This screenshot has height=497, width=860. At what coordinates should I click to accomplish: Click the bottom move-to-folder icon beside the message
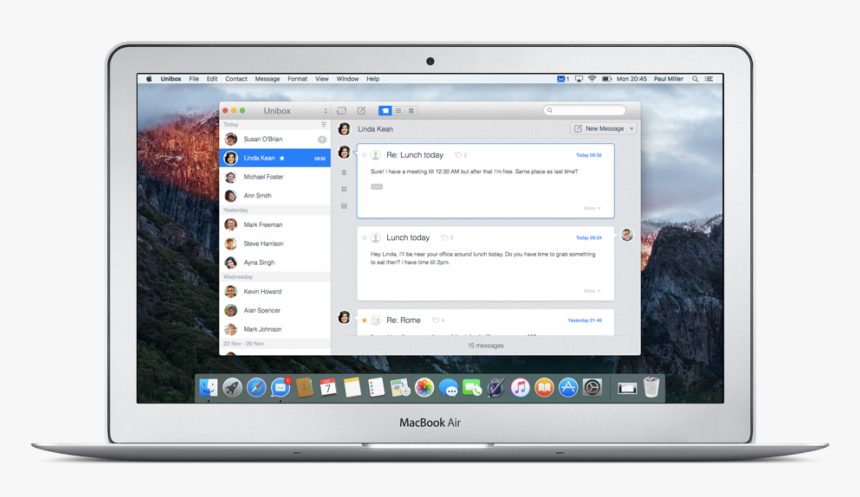[344, 206]
